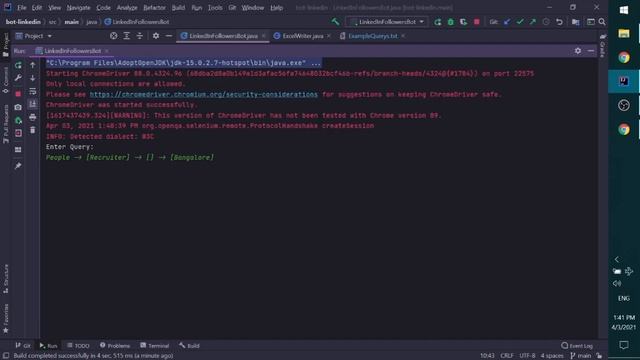Open Git tool window tab at bottom
The height and width of the screenshot is (360, 640).
(23, 345)
